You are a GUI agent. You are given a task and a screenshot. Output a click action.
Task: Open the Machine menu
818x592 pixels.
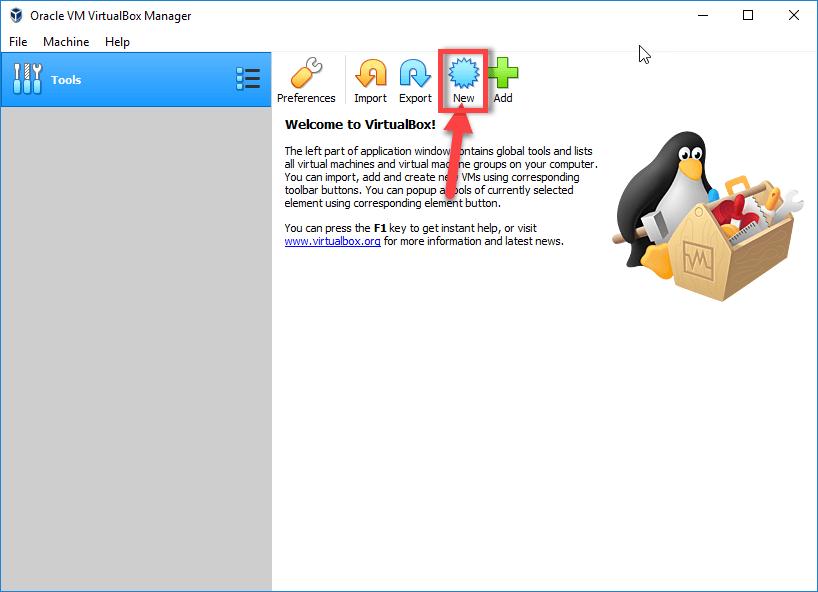(x=66, y=42)
